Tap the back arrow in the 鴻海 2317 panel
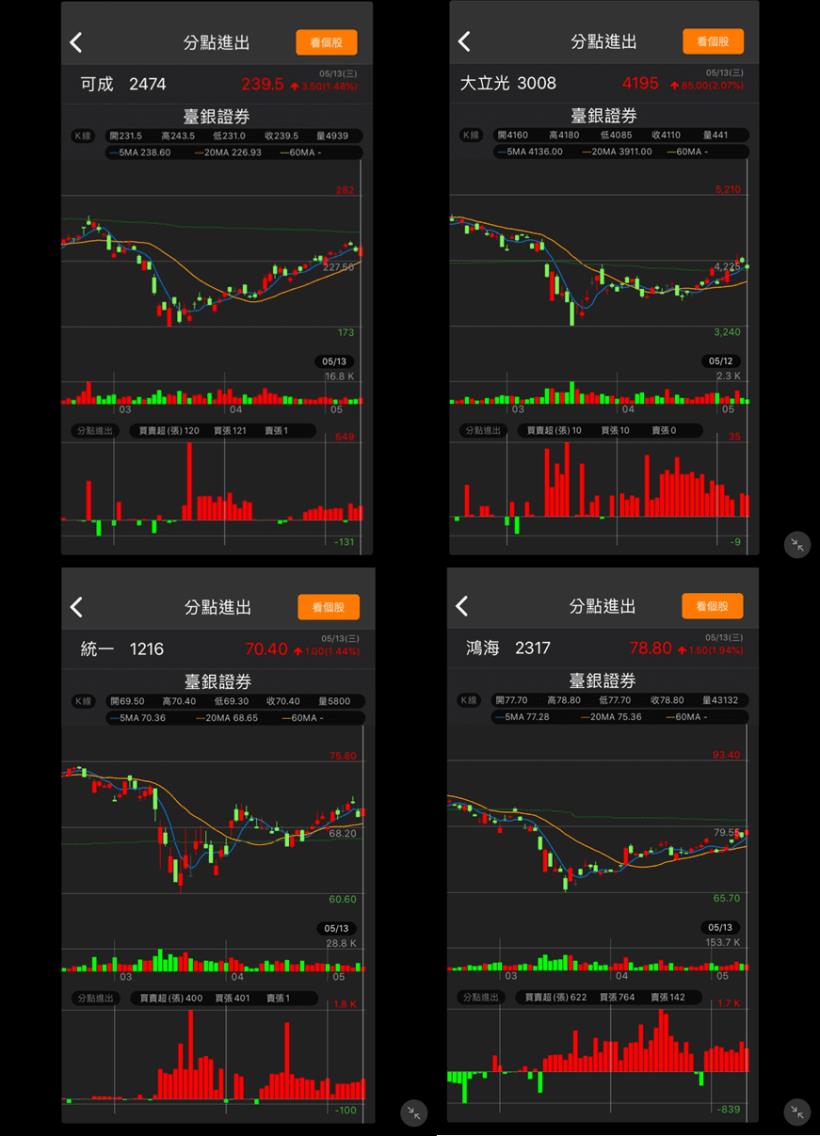The width and height of the screenshot is (820, 1136). (462, 606)
